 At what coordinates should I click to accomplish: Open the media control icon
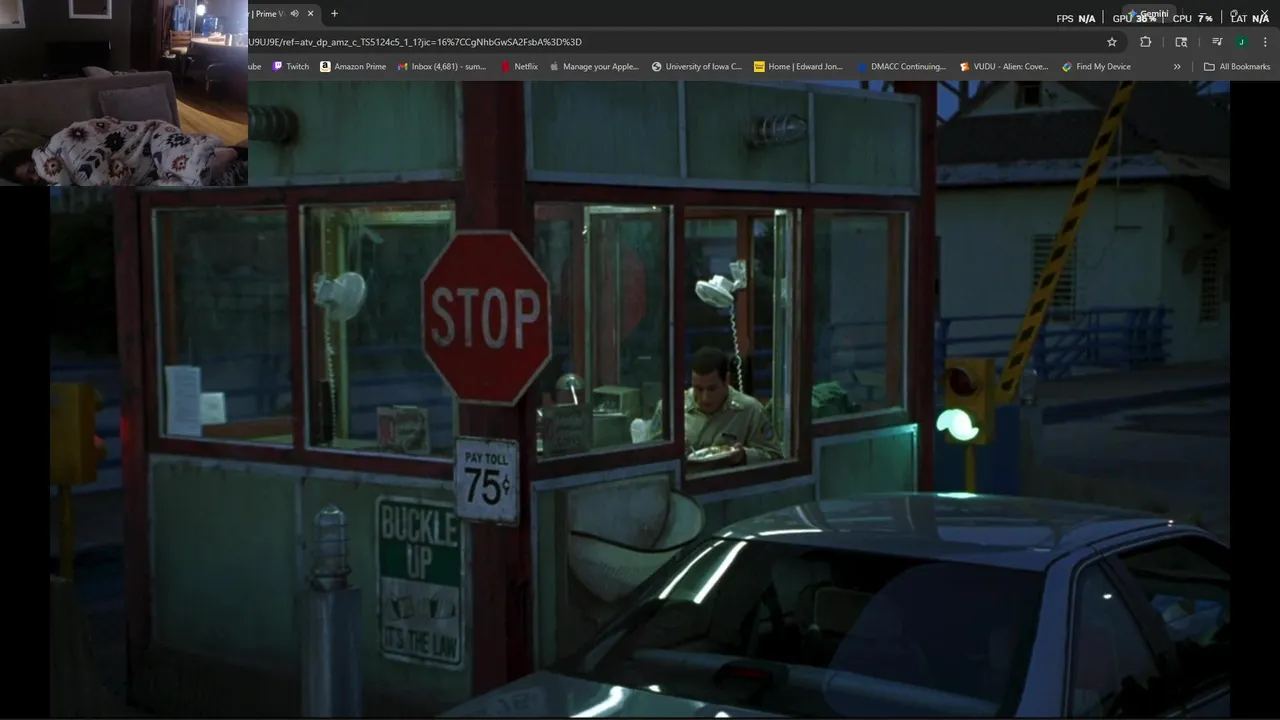[1217, 42]
